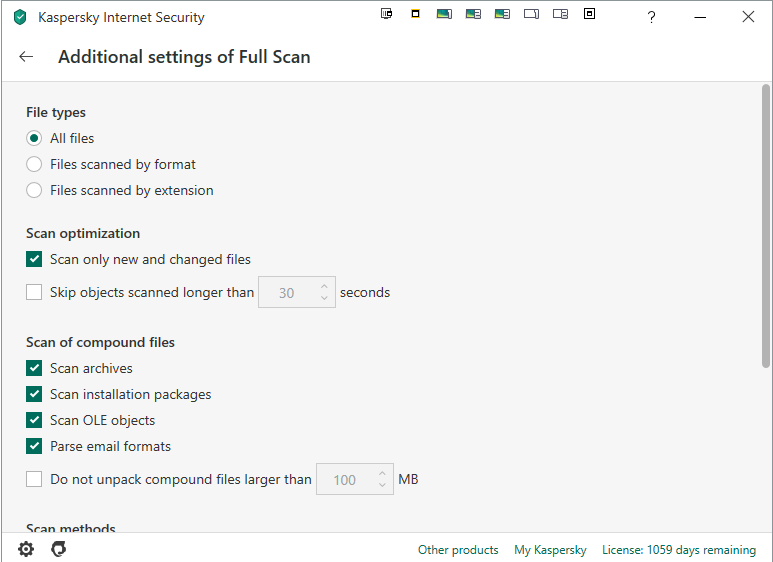
Task: Enable "Skip objects scanned longer than" checkbox
Action: [x=34, y=293]
